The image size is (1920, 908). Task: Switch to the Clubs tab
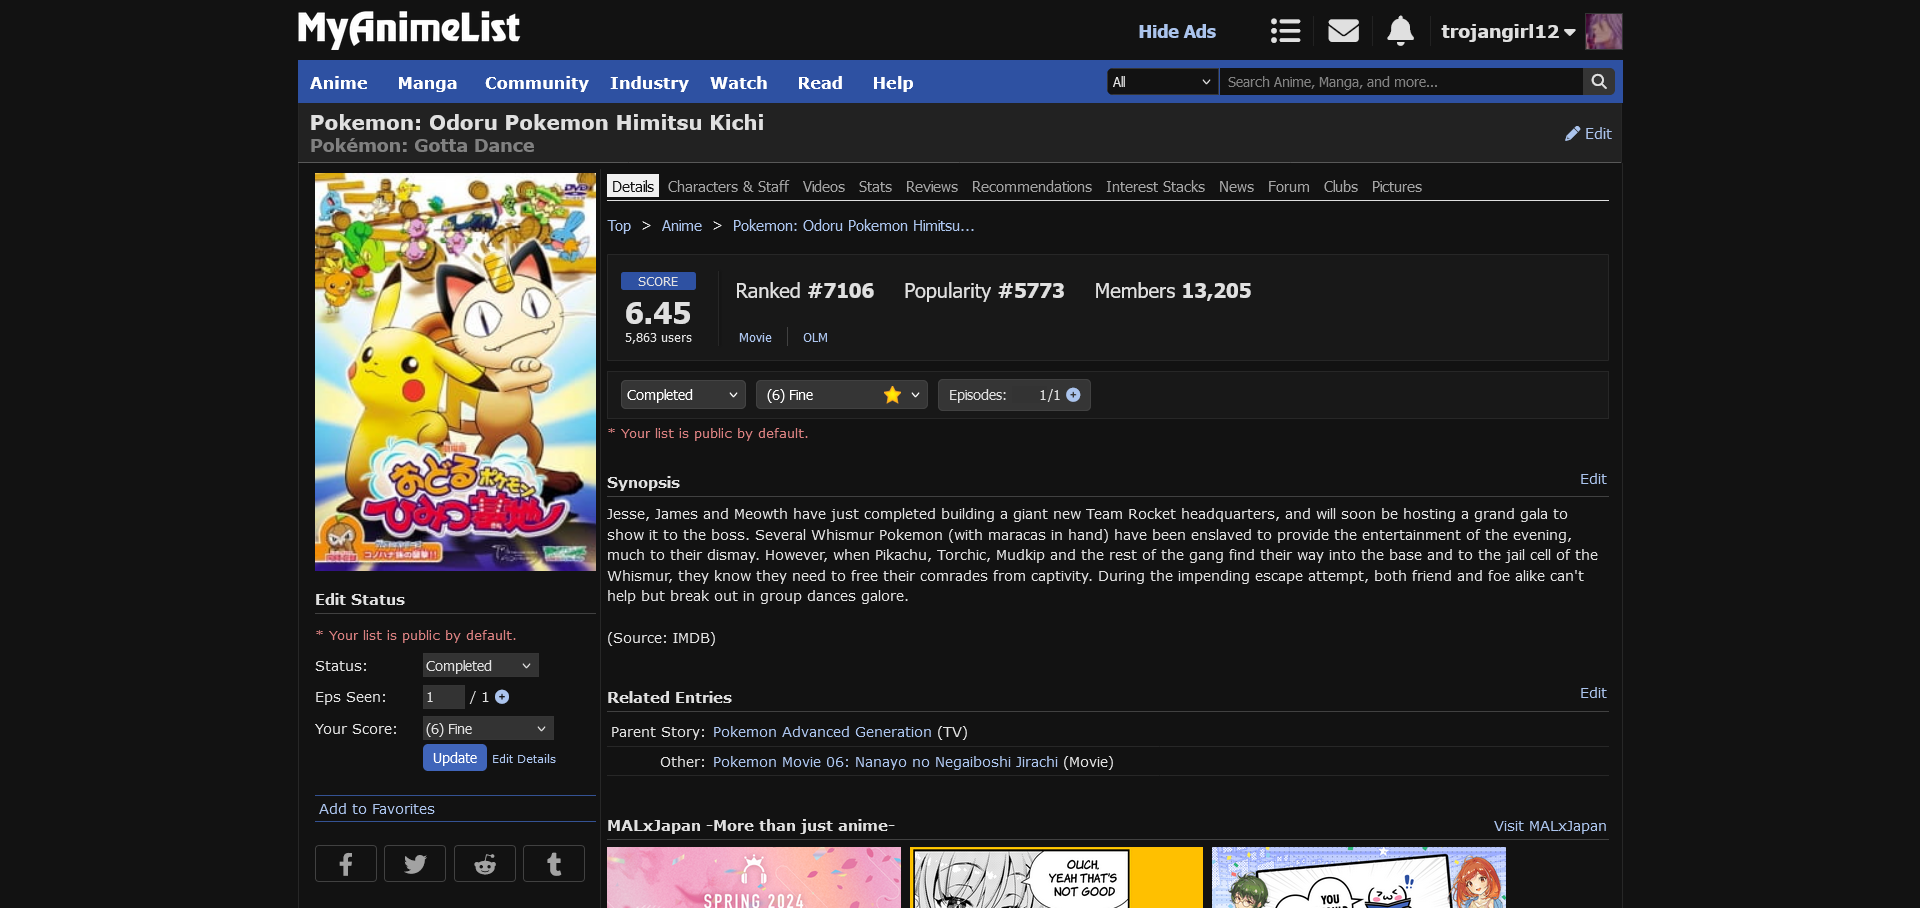pyautogui.click(x=1341, y=187)
